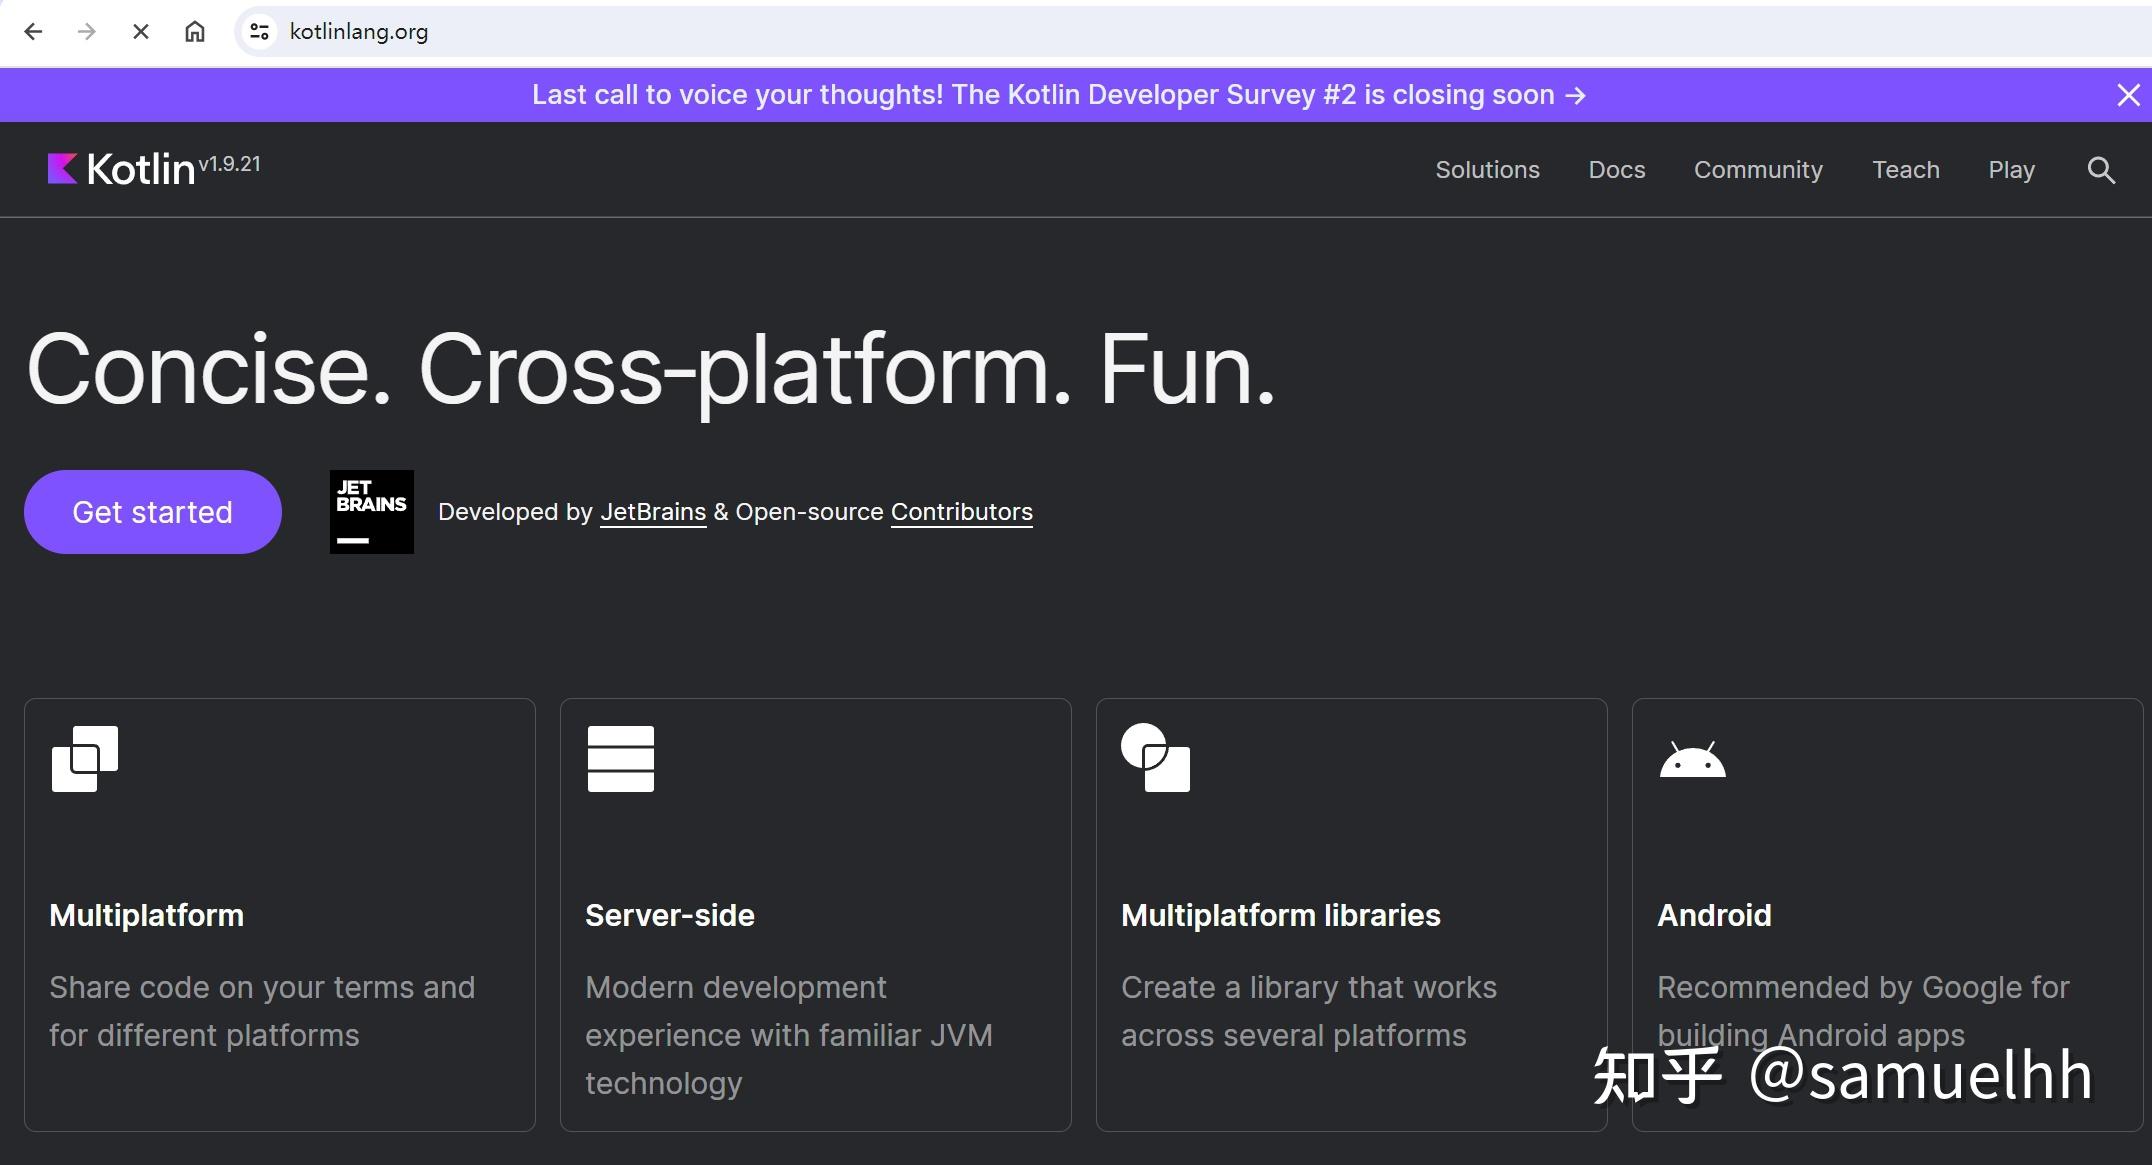This screenshot has width=2152, height=1165.
Task: Dismiss the survey banner
Action: coord(2128,95)
